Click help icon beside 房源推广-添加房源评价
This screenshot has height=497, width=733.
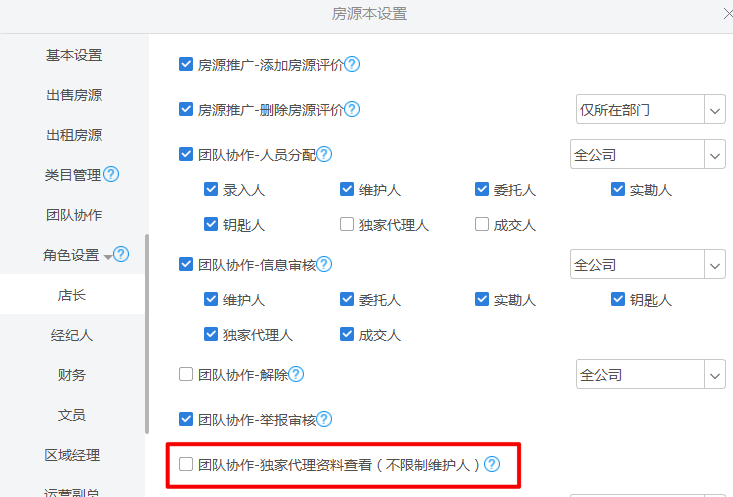click(x=352, y=64)
